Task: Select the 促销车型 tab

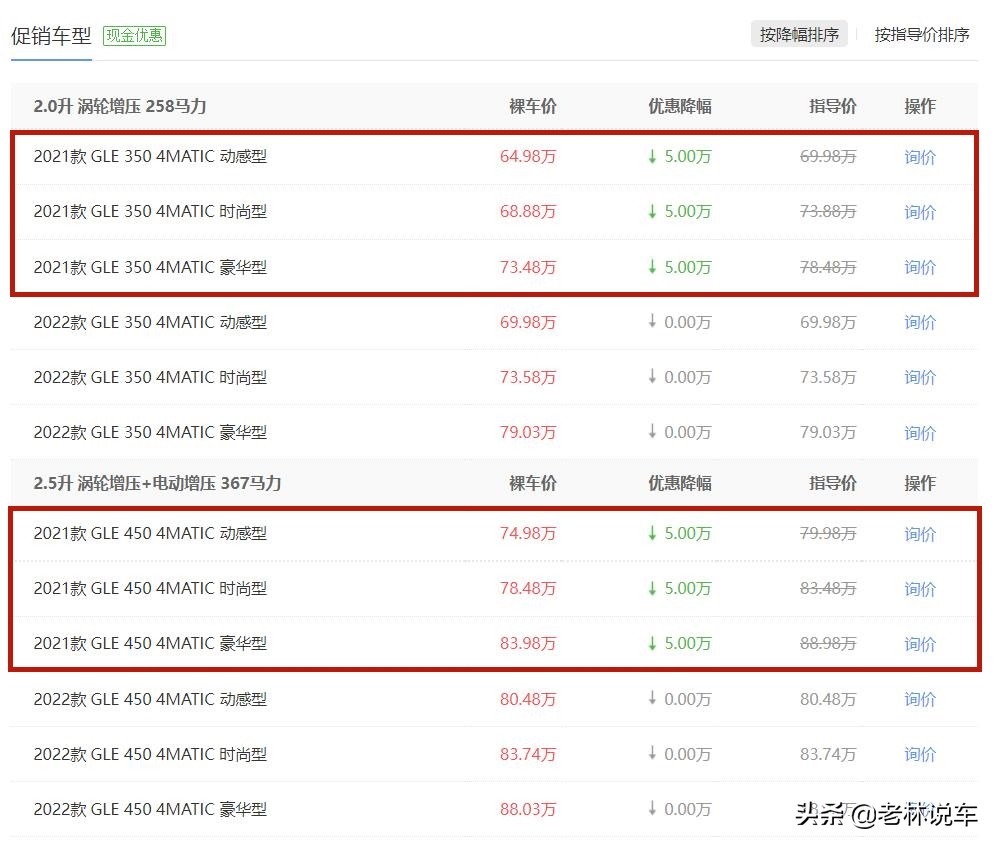Action: [x=51, y=36]
